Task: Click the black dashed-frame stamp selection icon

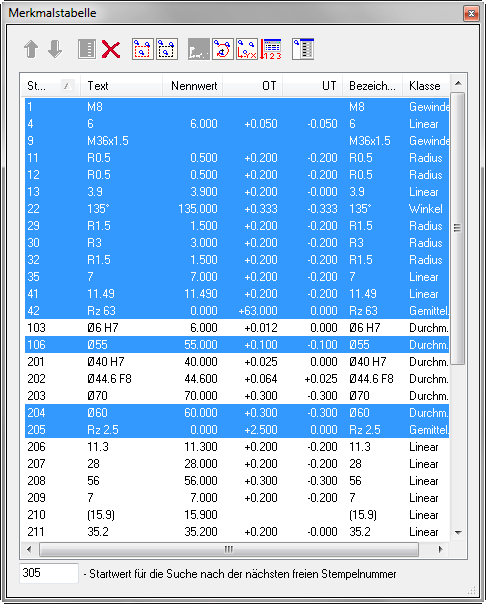Action: pos(167,49)
